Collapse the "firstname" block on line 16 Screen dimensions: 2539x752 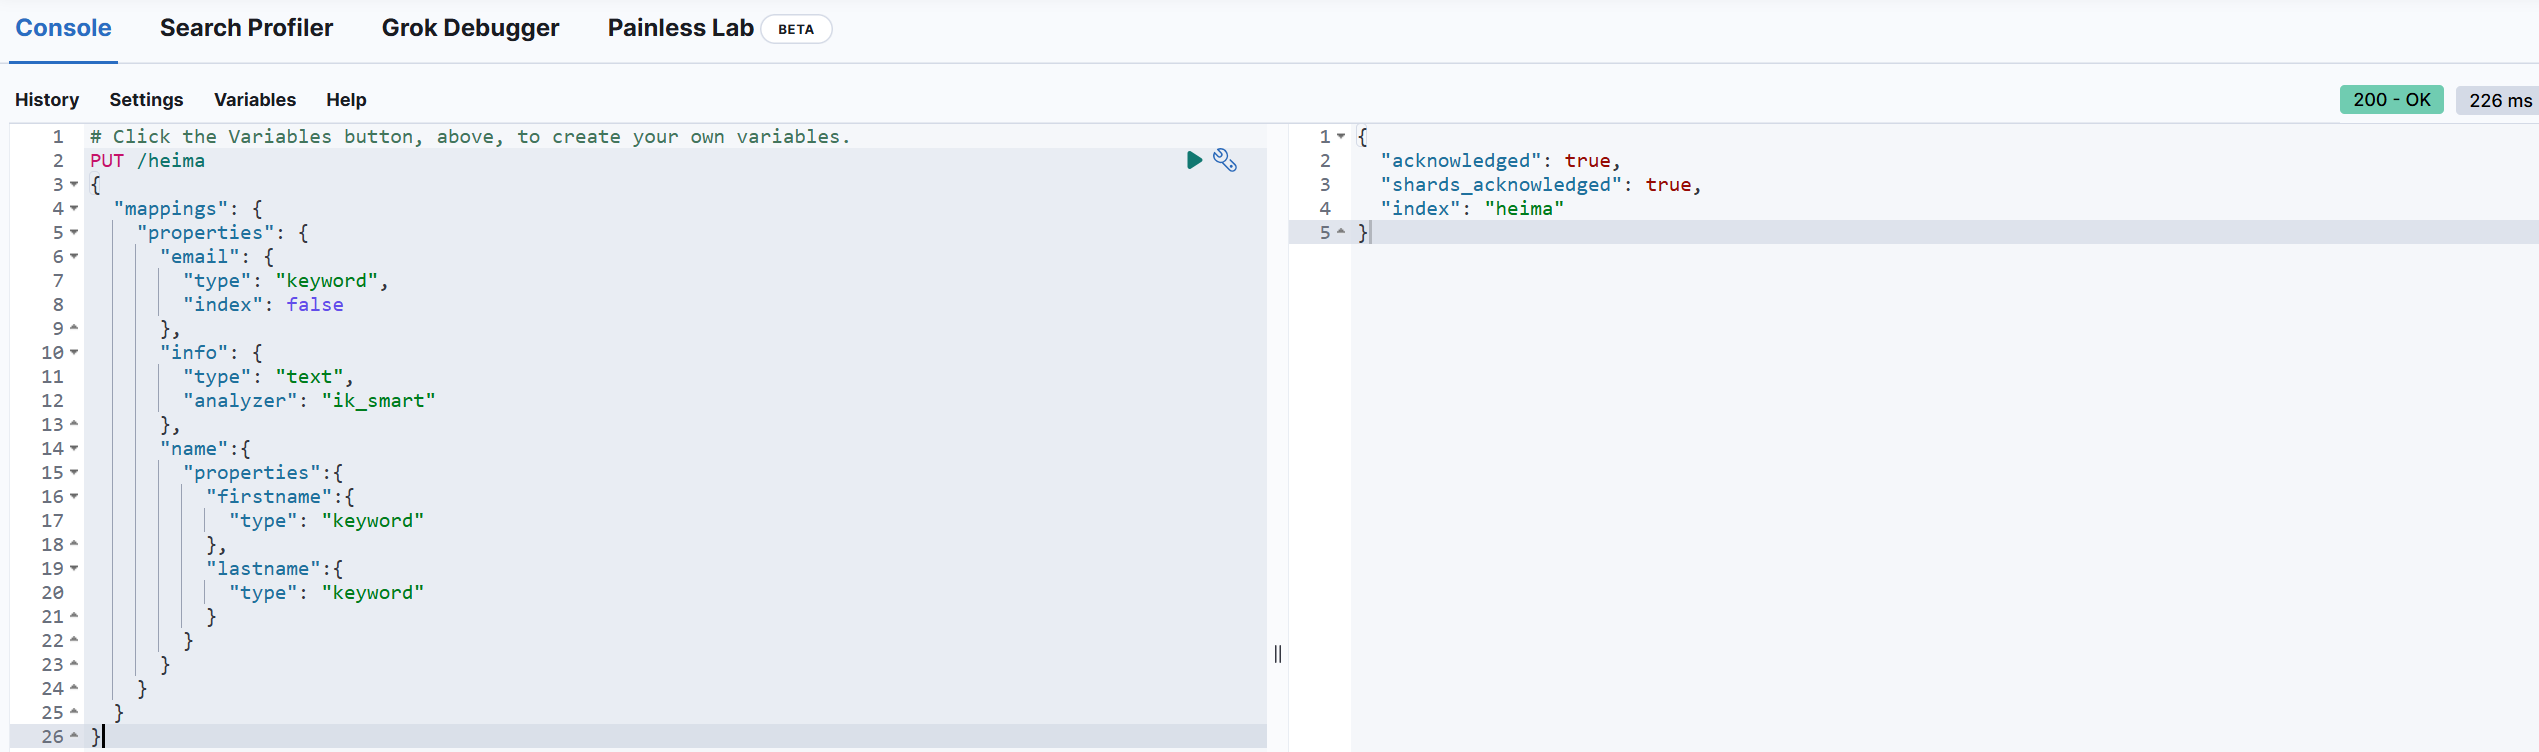[x=74, y=496]
